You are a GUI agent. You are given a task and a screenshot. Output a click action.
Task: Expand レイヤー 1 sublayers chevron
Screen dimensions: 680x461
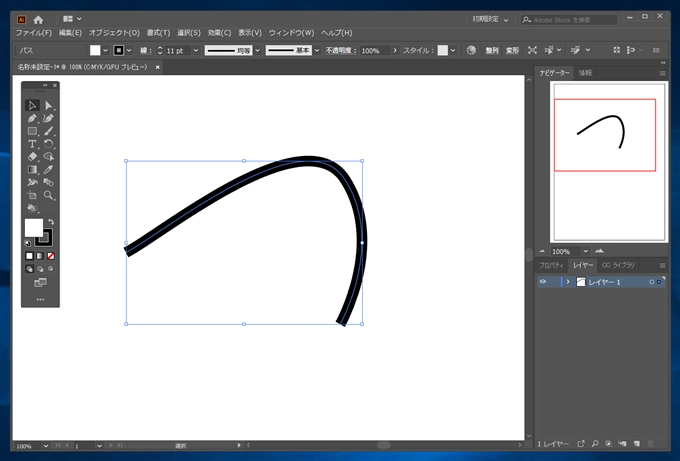point(568,282)
